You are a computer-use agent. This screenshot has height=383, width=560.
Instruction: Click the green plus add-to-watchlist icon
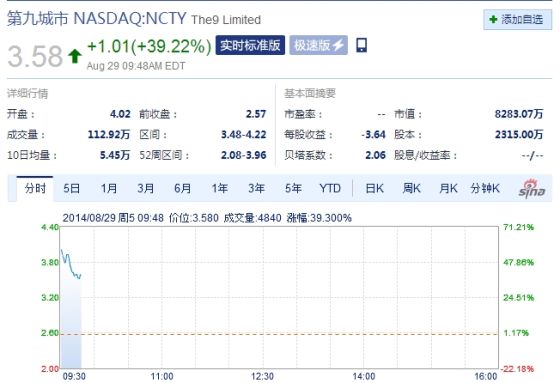tap(493, 19)
